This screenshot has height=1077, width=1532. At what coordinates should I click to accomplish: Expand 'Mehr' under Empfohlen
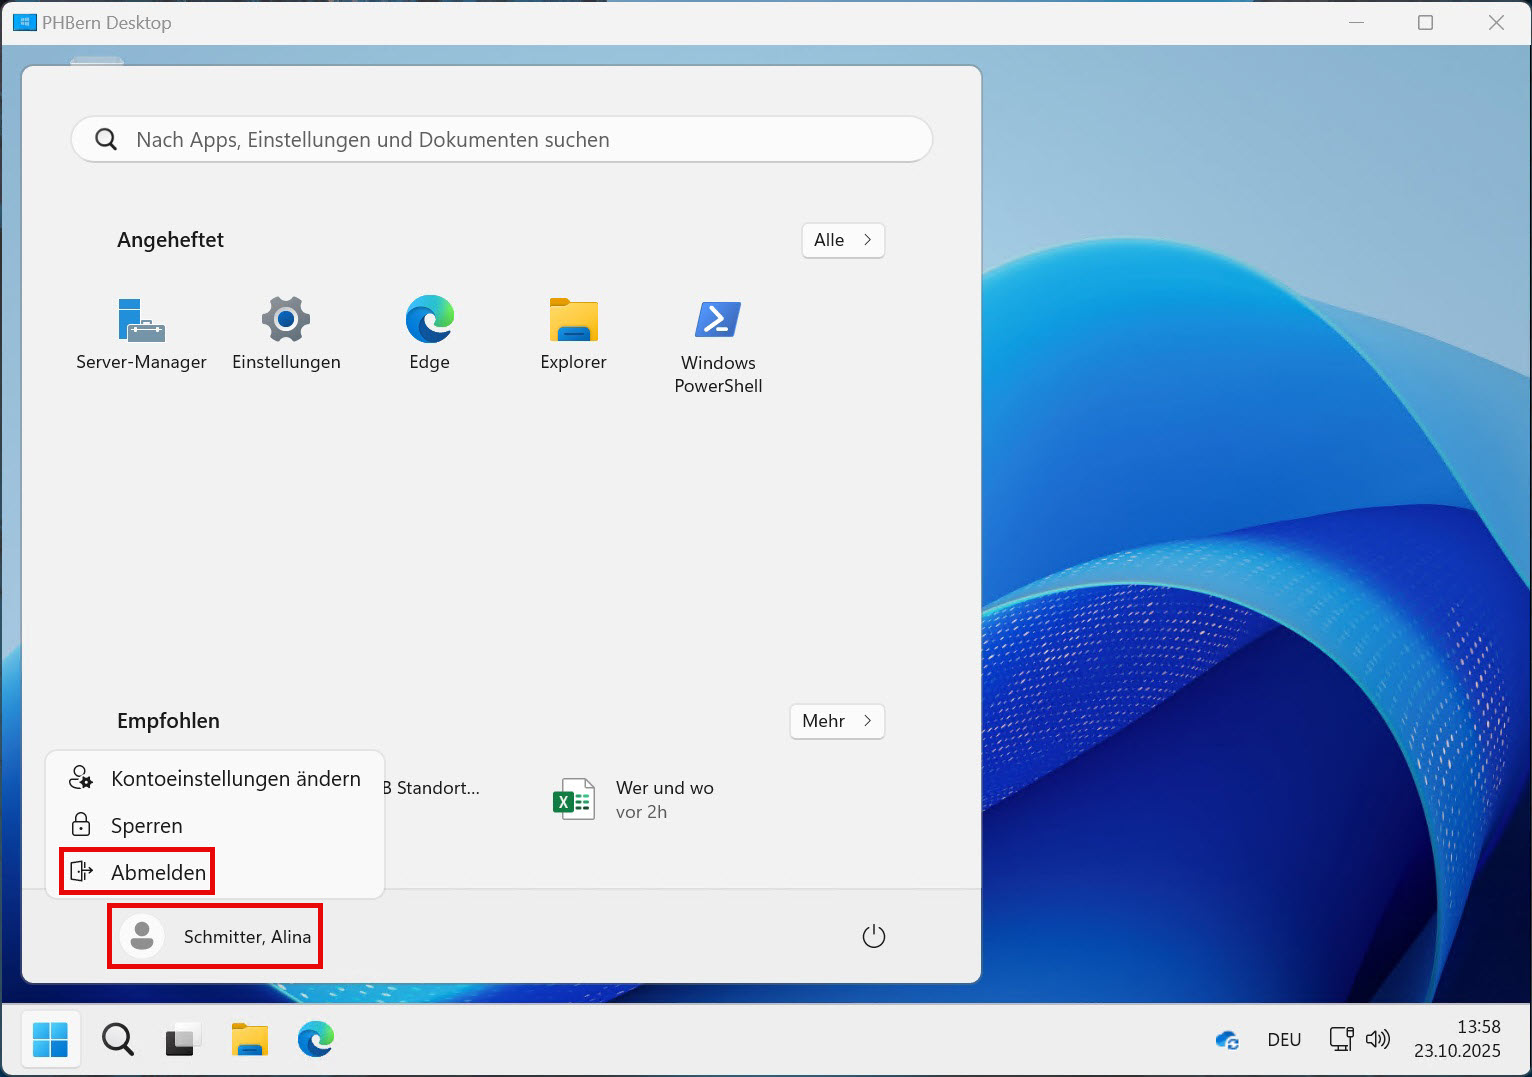[836, 721]
